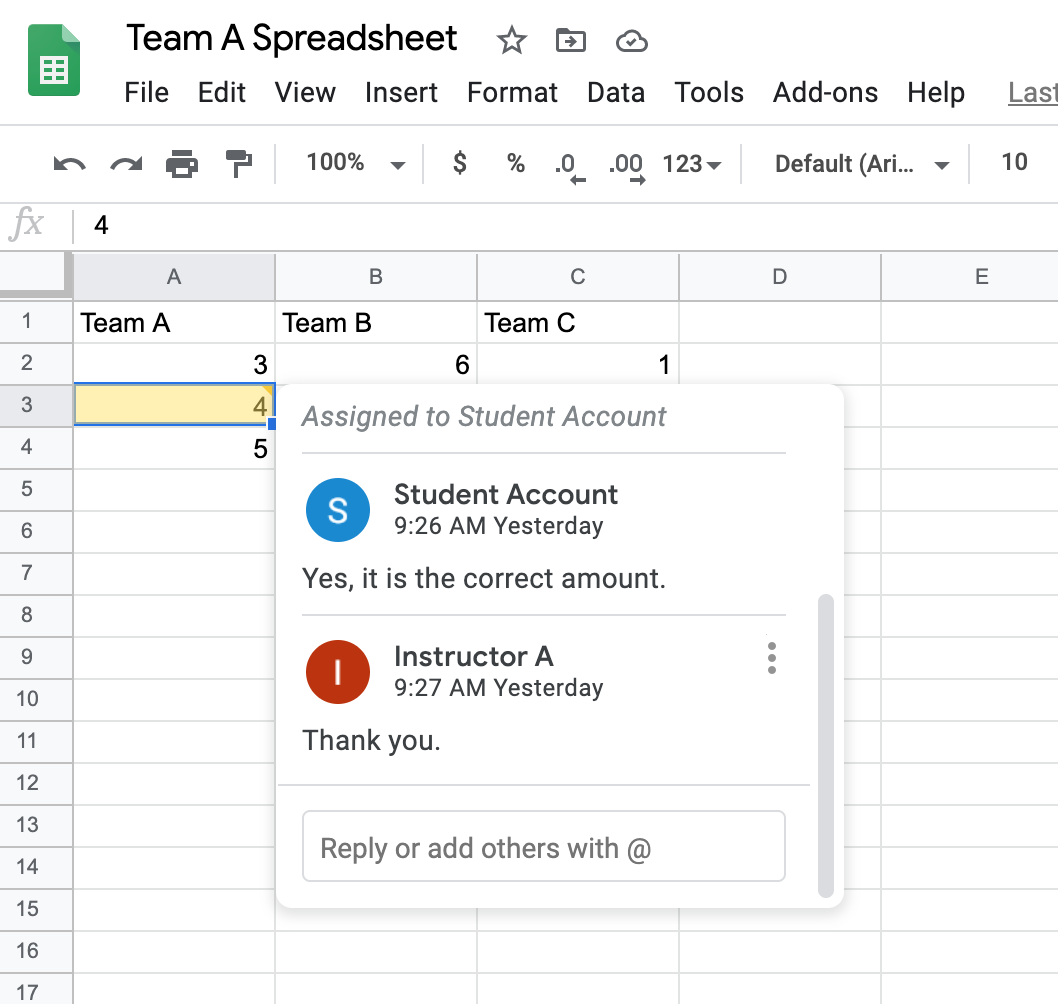Viewport: 1058px width, 1004px height.
Task: Apply percent format to cell
Action: pyautogui.click(x=516, y=163)
